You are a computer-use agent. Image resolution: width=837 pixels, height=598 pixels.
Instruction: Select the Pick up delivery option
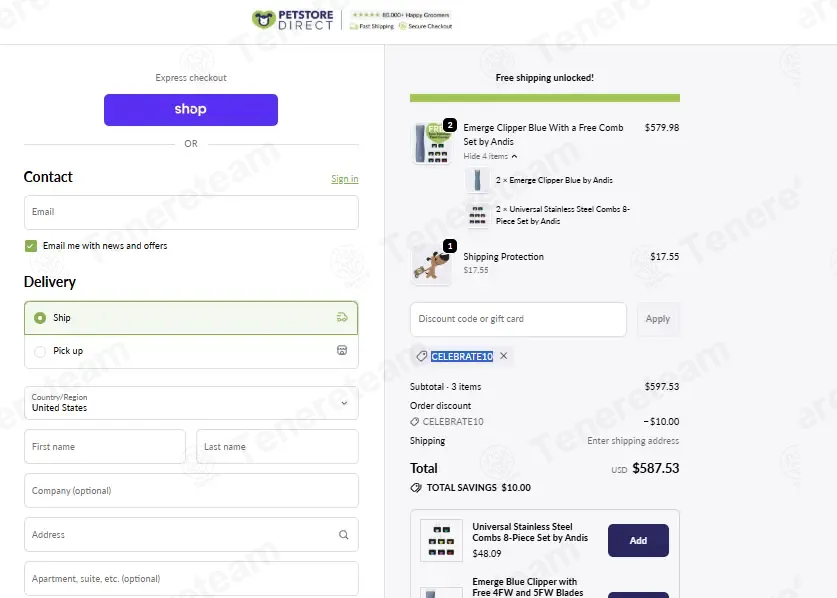[191, 351]
